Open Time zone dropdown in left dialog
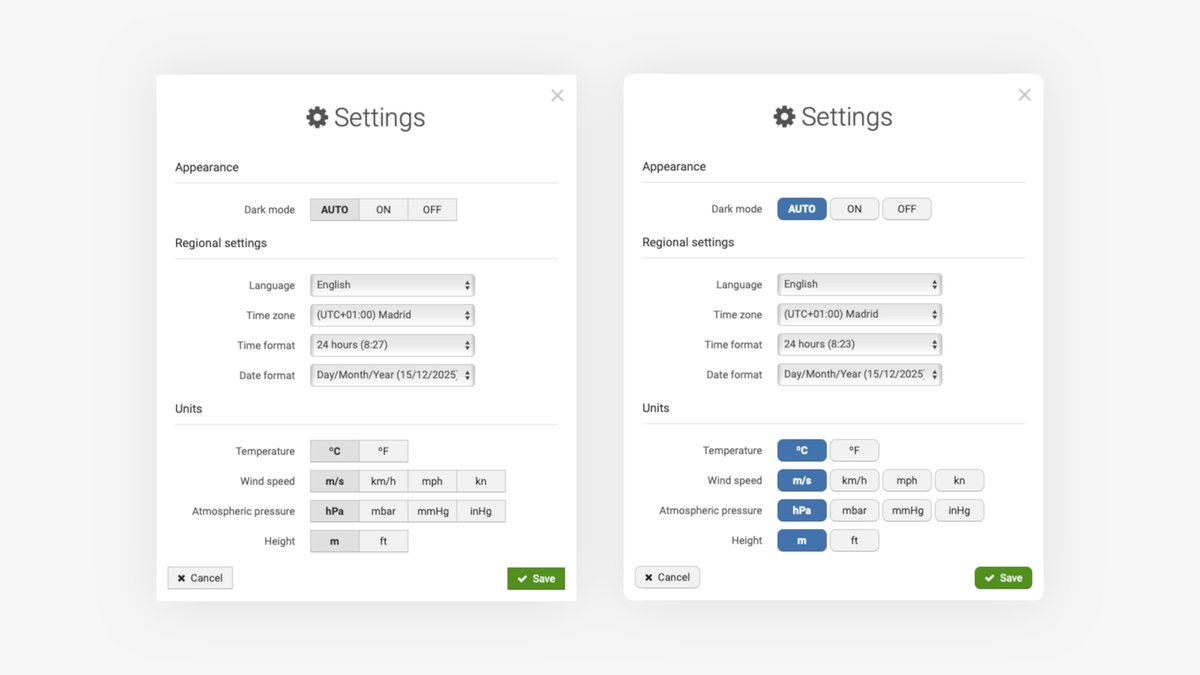 [x=392, y=315]
